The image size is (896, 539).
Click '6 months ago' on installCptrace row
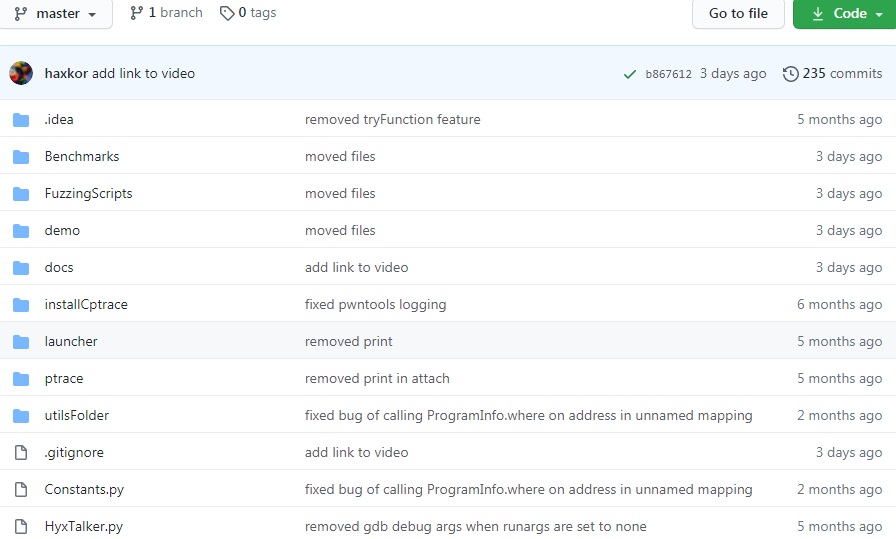839,304
